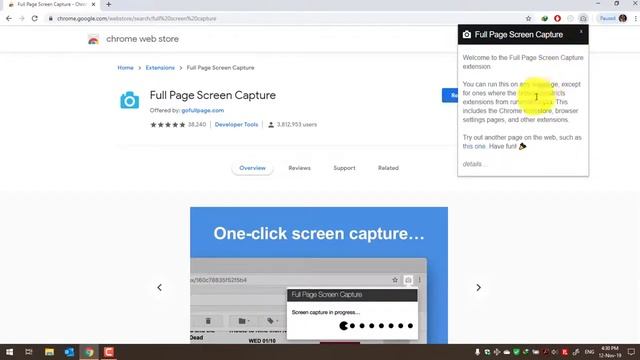Switch to the Support tab
Image resolution: width=640 pixels, height=360 pixels.
tap(344, 168)
